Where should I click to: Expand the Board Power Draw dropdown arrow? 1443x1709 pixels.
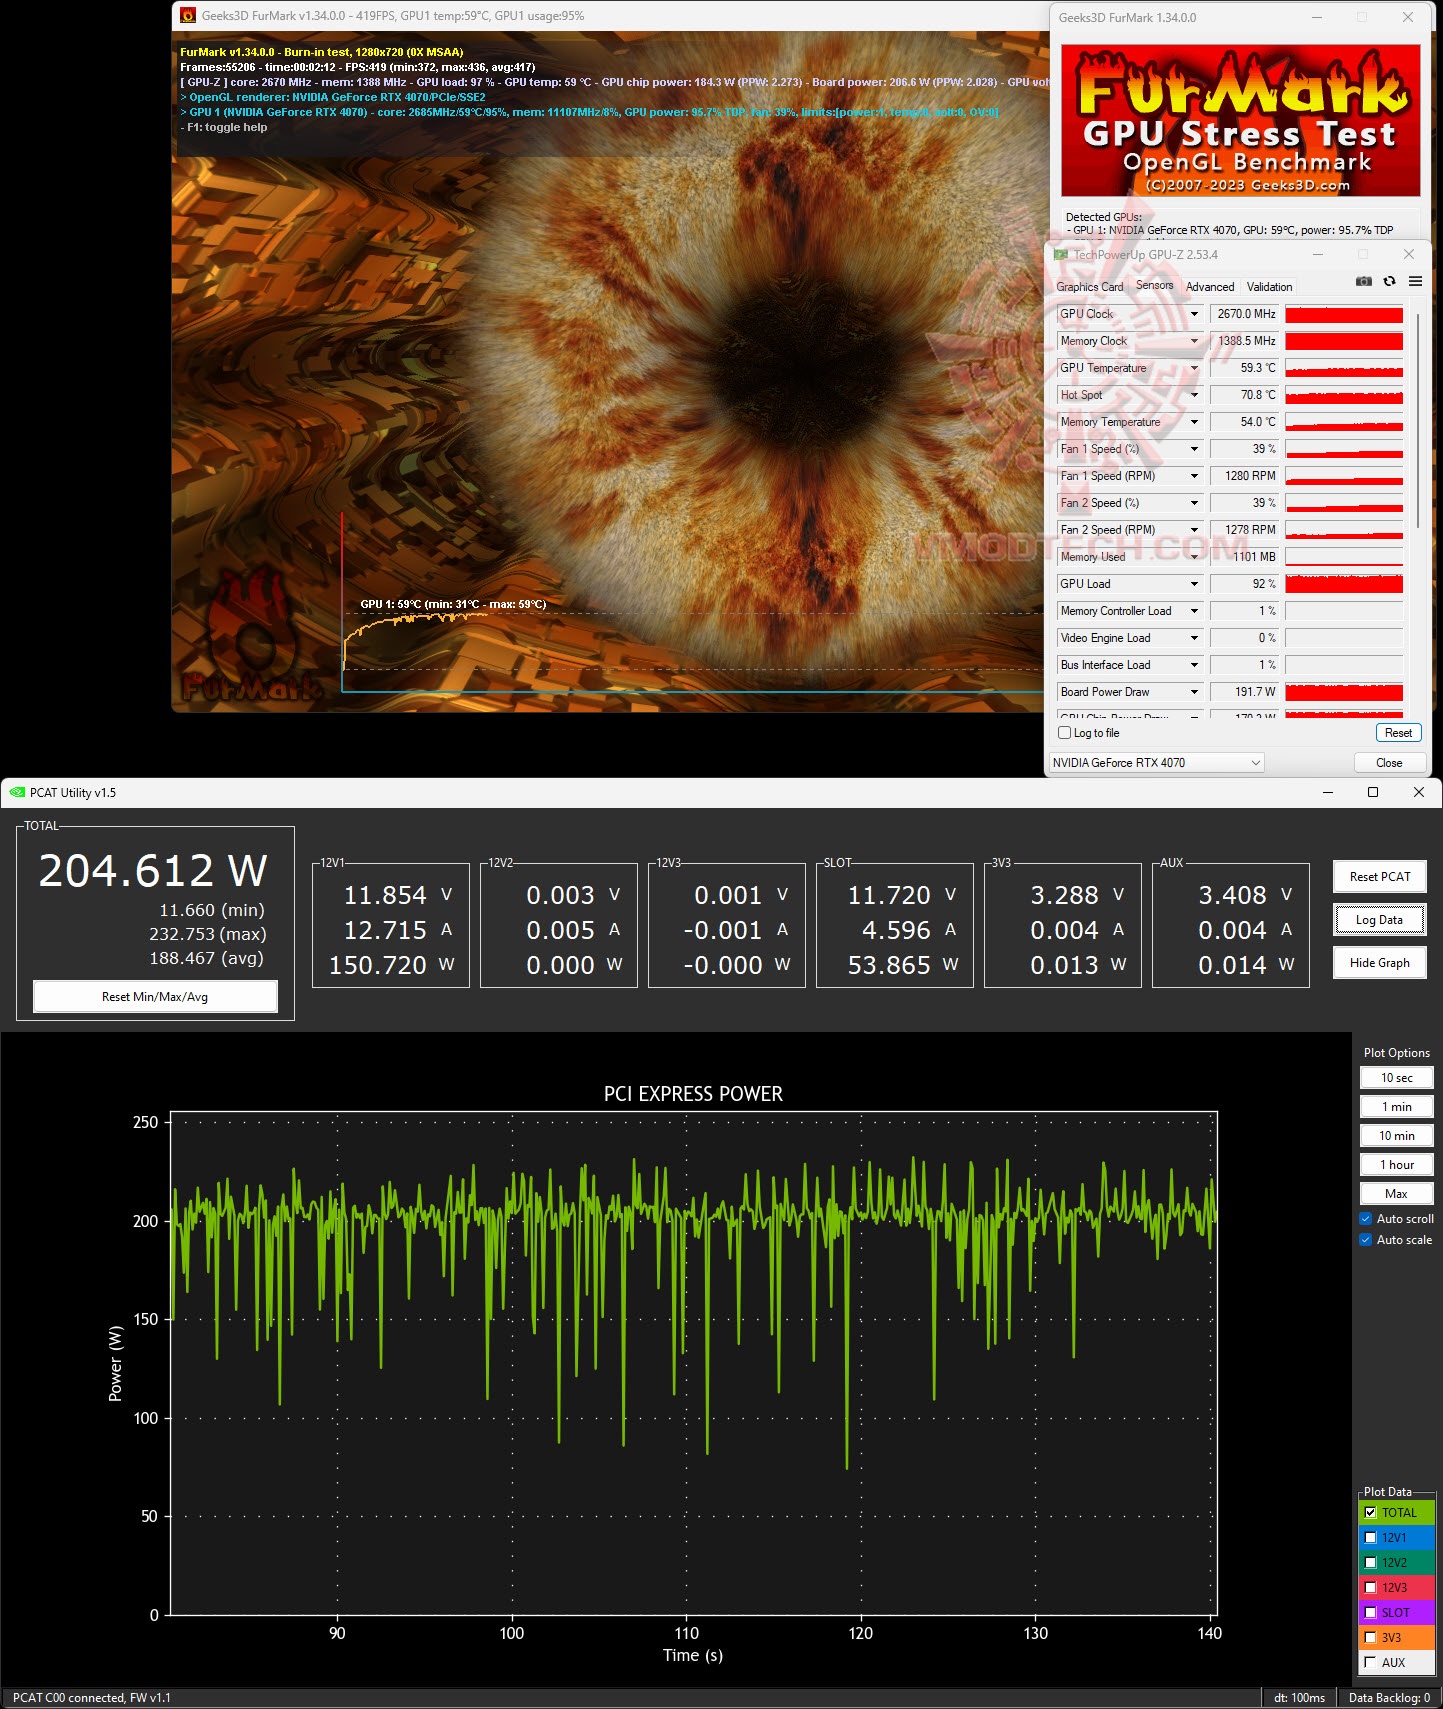(1194, 692)
